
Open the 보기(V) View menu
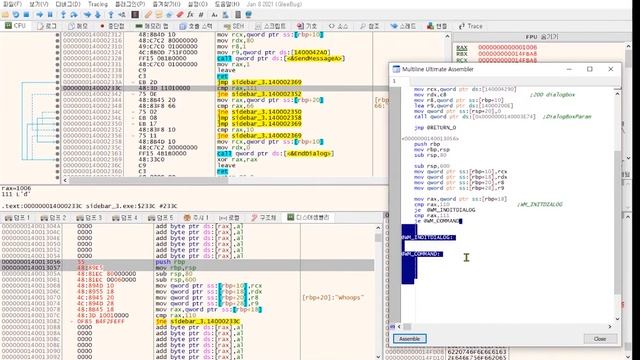pyautogui.click(x=39, y=4)
